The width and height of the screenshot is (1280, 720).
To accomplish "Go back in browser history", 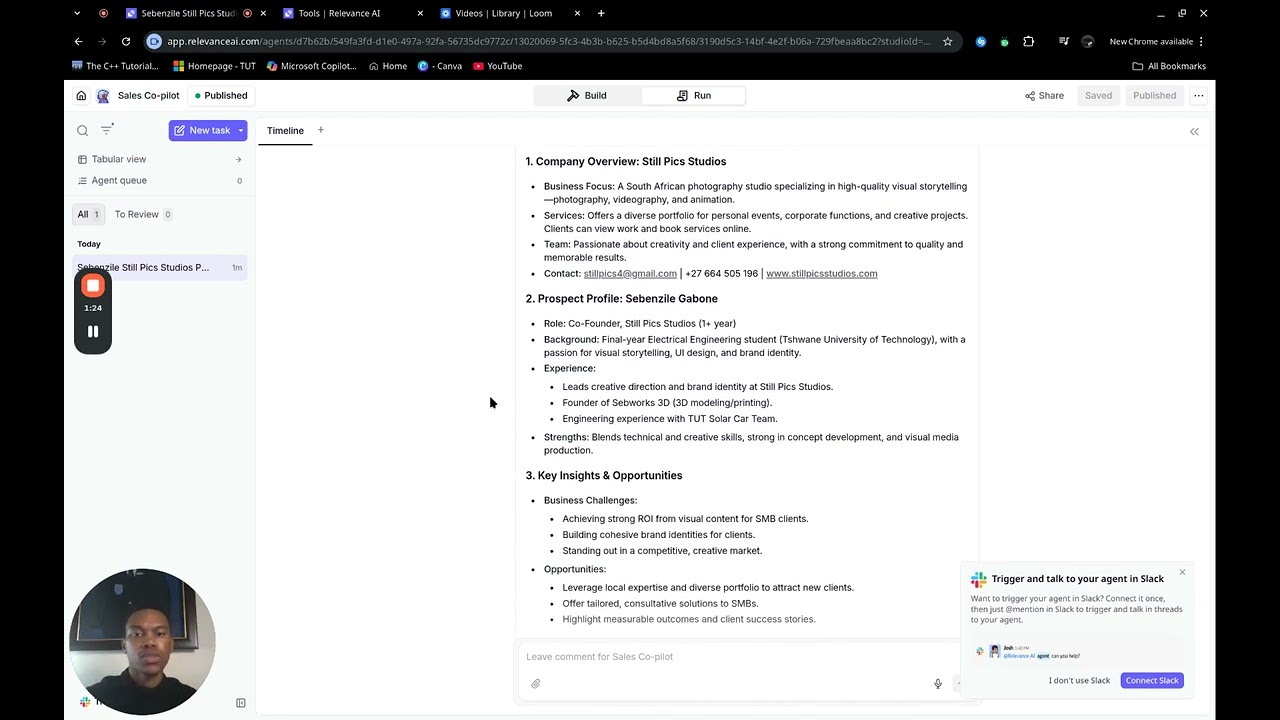I will [78, 41].
